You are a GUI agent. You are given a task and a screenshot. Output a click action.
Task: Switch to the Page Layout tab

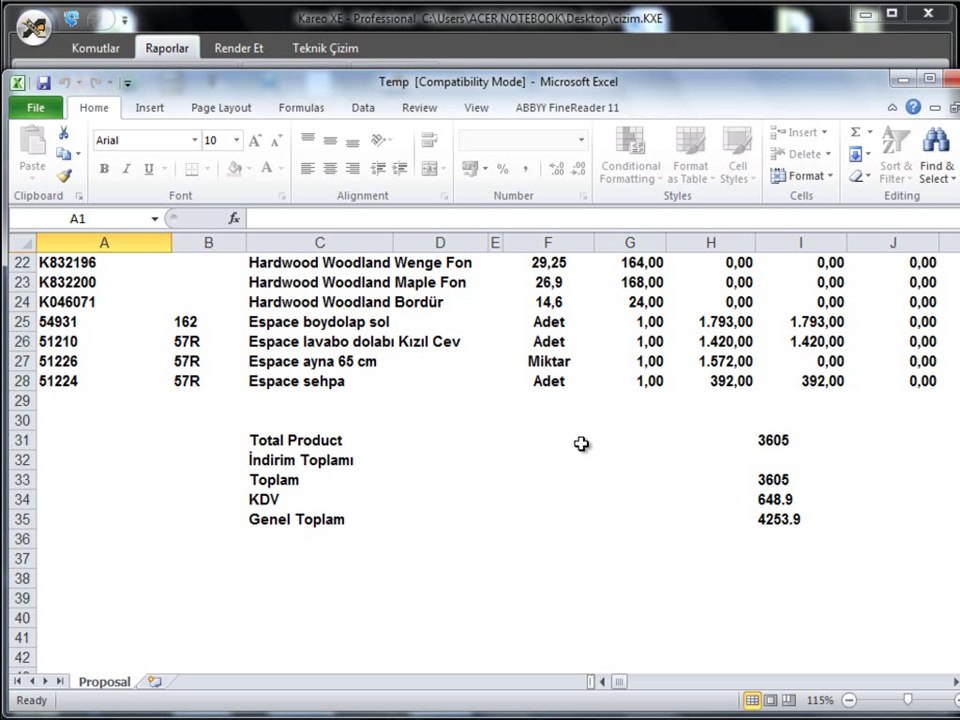pyautogui.click(x=221, y=108)
